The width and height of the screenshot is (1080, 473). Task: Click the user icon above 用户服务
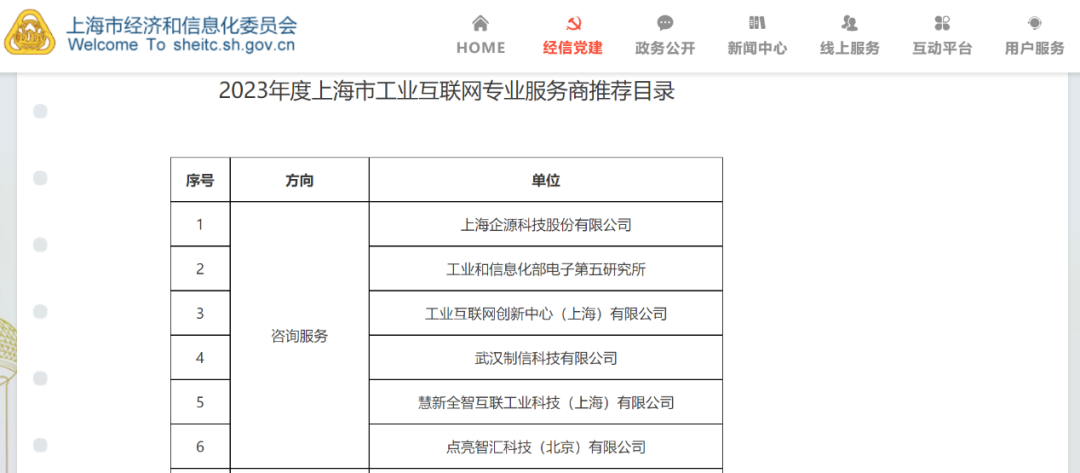pos(1035,23)
